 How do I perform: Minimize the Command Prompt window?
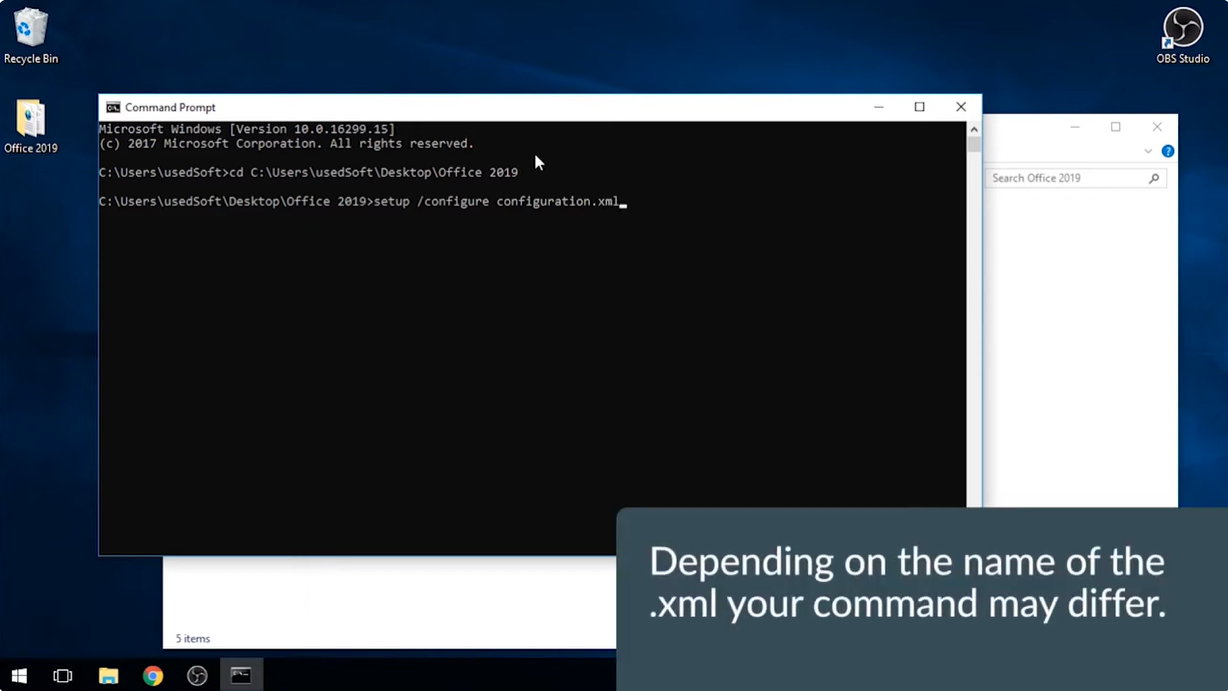(x=878, y=107)
